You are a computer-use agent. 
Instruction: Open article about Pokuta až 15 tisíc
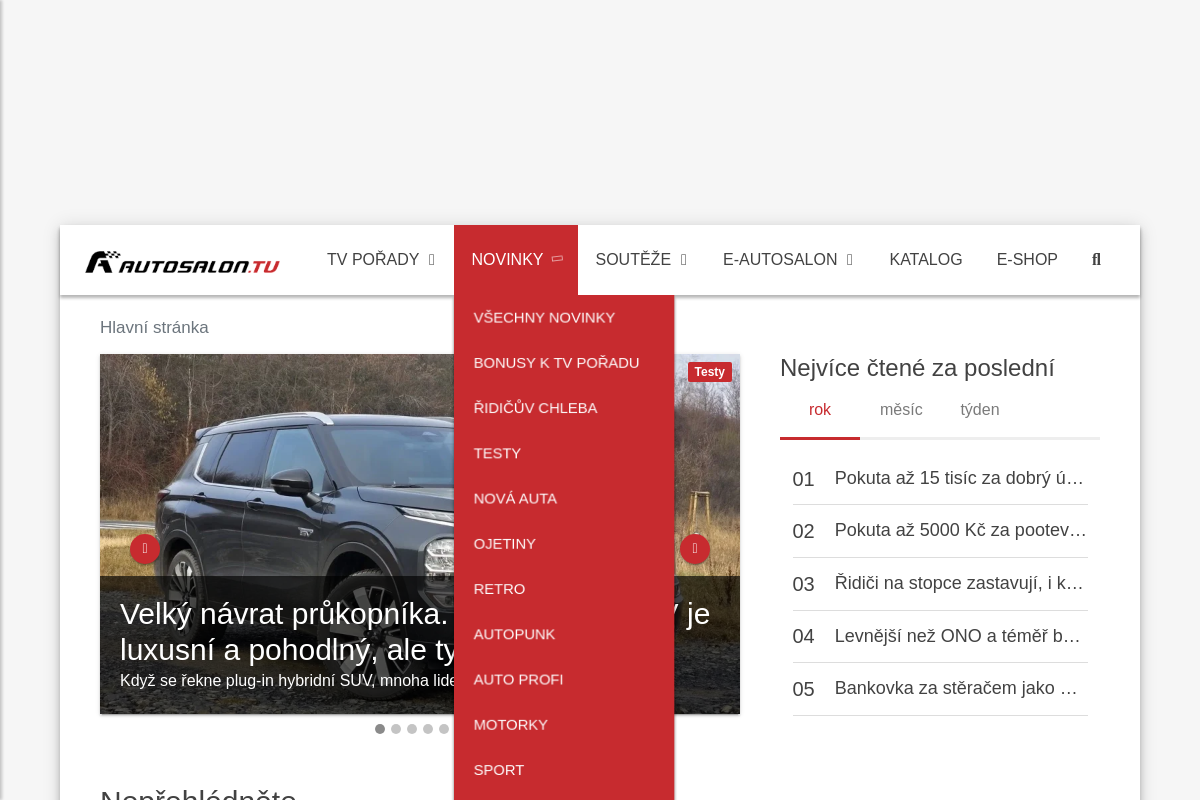click(958, 478)
